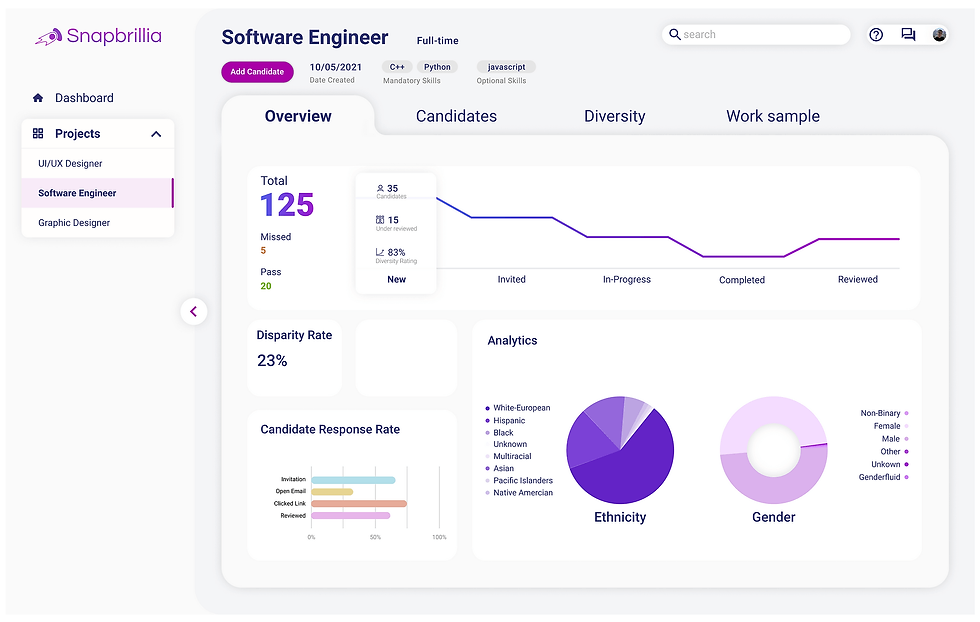This screenshot has width=980, height=622.
Task: Click the Disparity Rate 23% value
Action: coord(272,361)
